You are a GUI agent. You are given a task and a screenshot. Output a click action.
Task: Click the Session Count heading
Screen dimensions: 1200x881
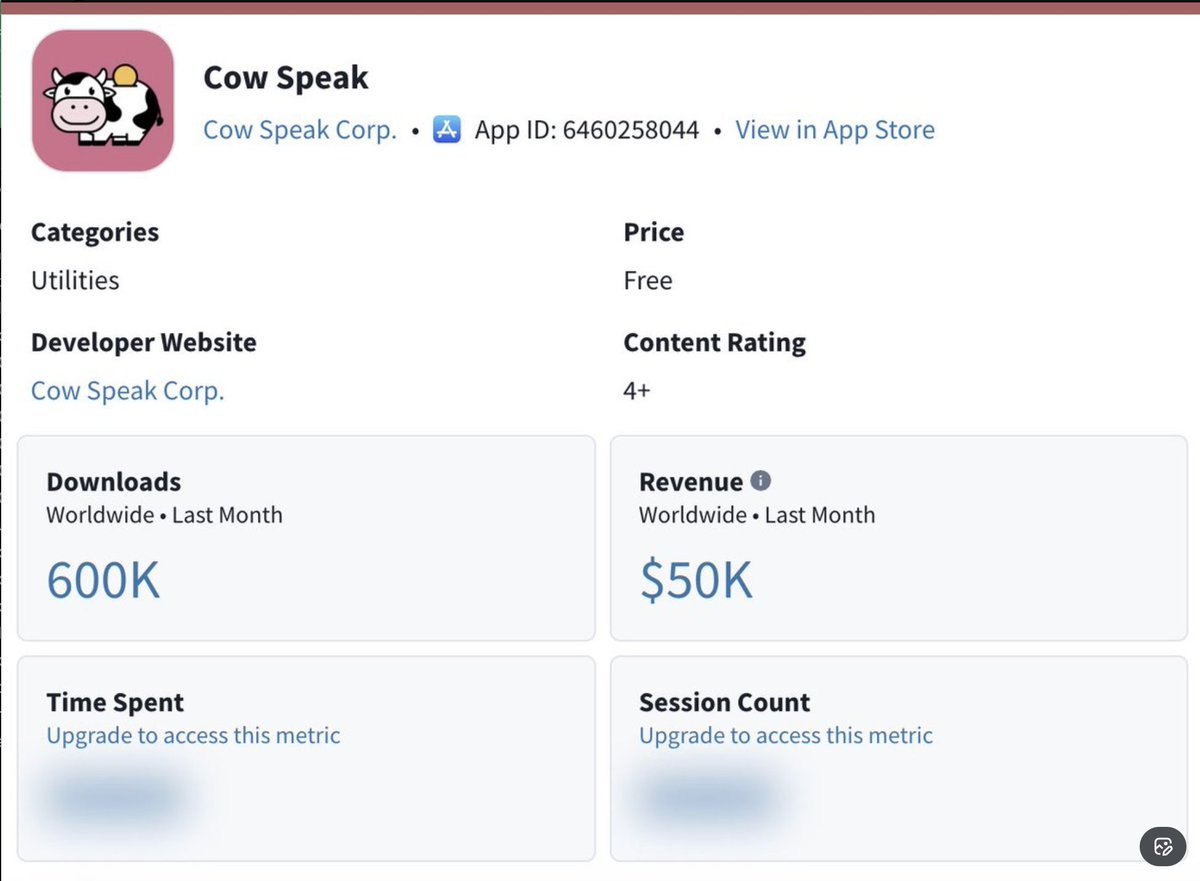[725, 703]
